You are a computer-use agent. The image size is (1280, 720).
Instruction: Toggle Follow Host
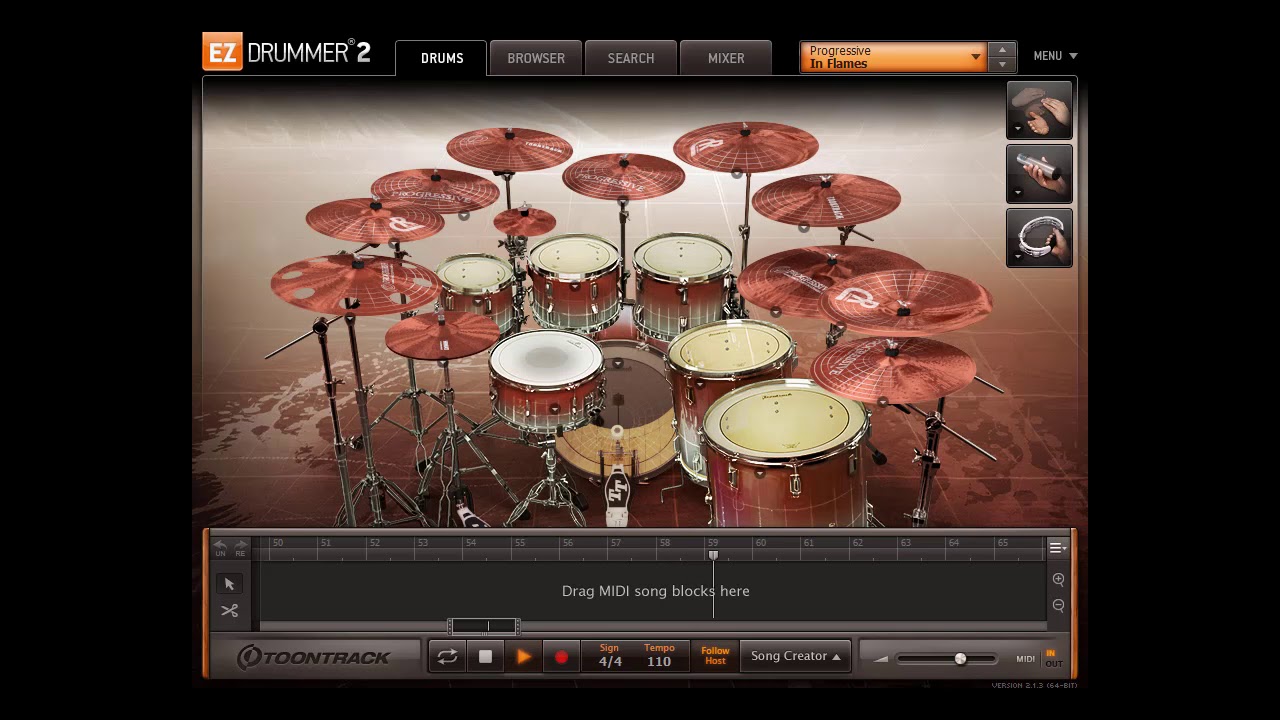pyautogui.click(x=715, y=656)
